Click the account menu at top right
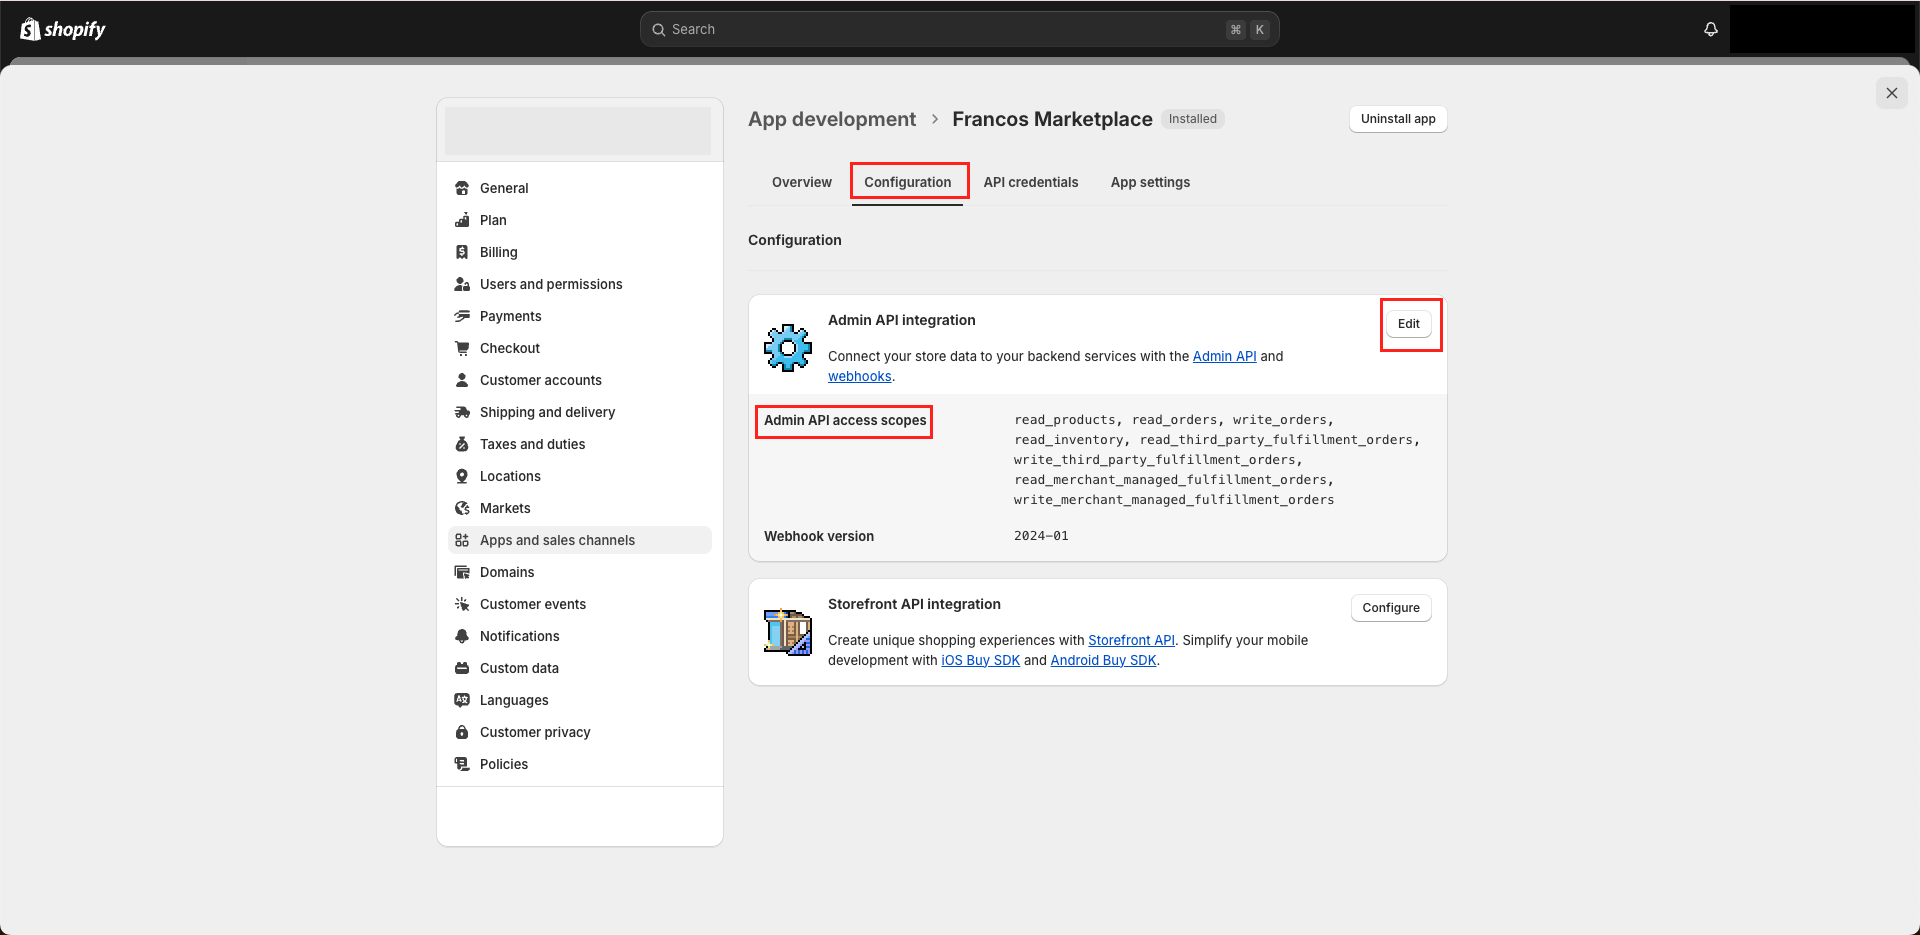Viewport: 1920px width, 935px height. pyautogui.click(x=1822, y=29)
